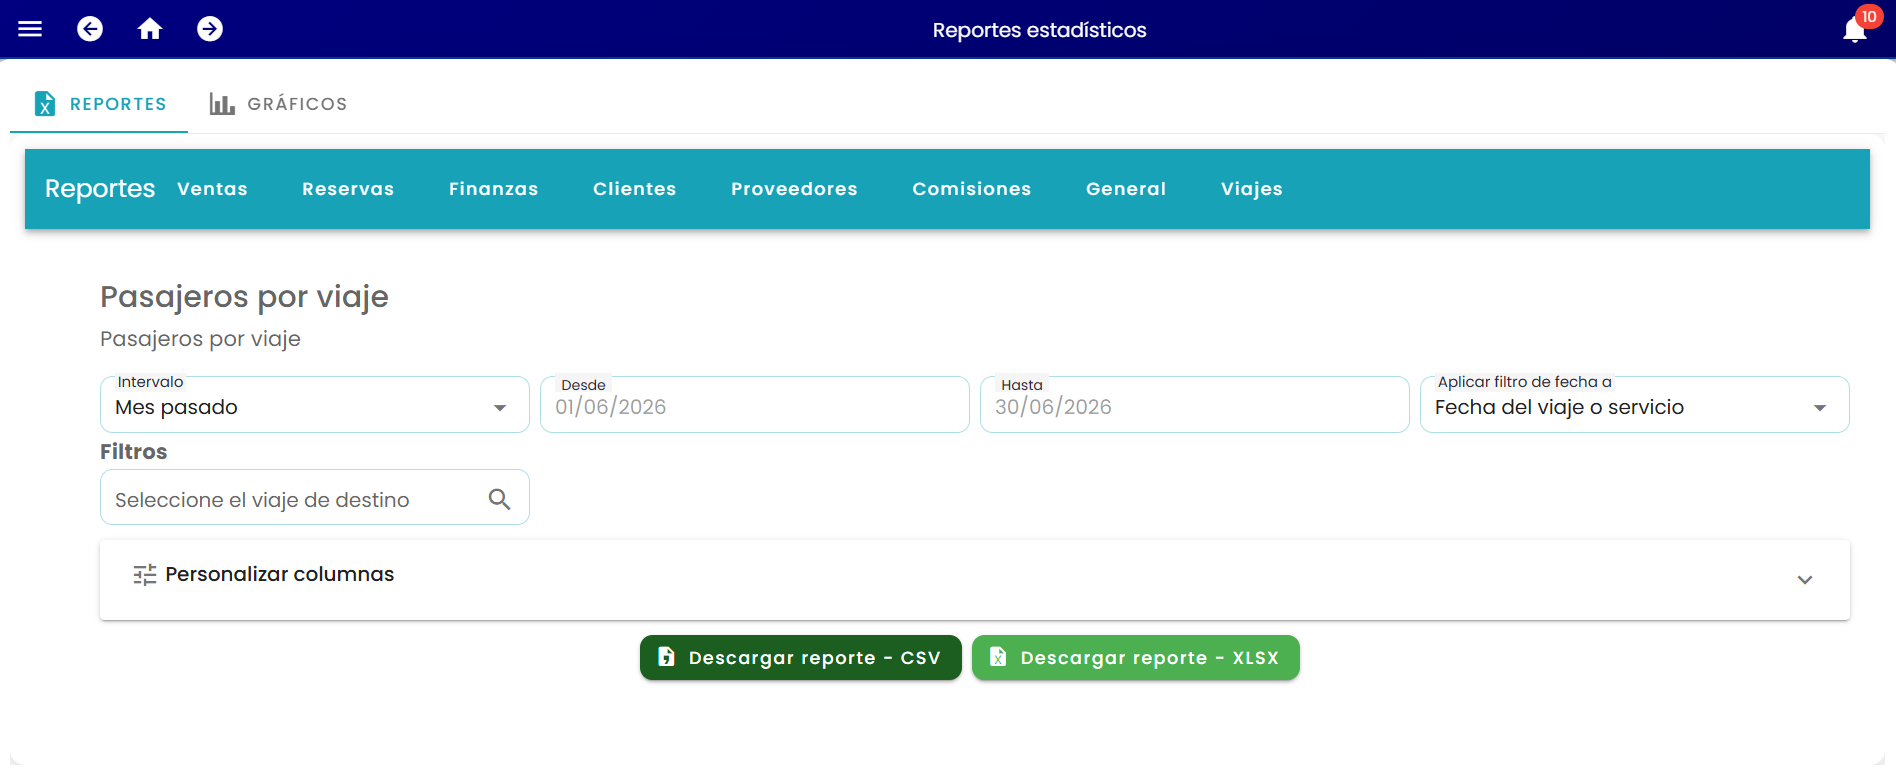Click the Desde date field
Image resolution: width=1896 pixels, height=769 pixels.
(755, 405)
